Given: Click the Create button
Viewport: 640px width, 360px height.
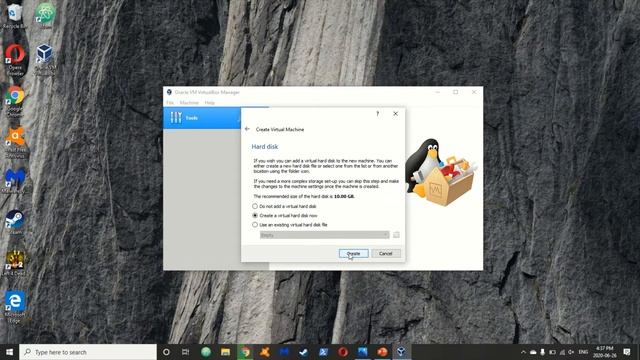Looking at the screenshot, I should click(353, 253).
